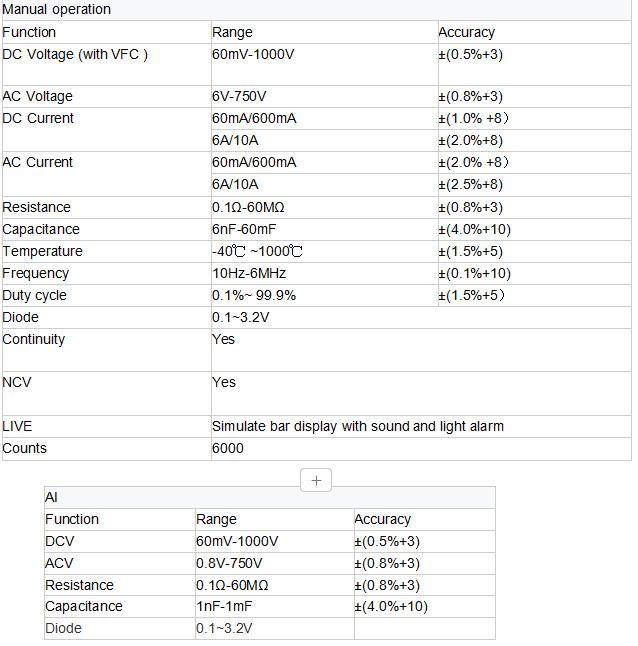The height and width of the screenshot is (646, 638).
Task: Select the "Temperature" function cell
Action: pyautogui.click(x=43, y=251)
